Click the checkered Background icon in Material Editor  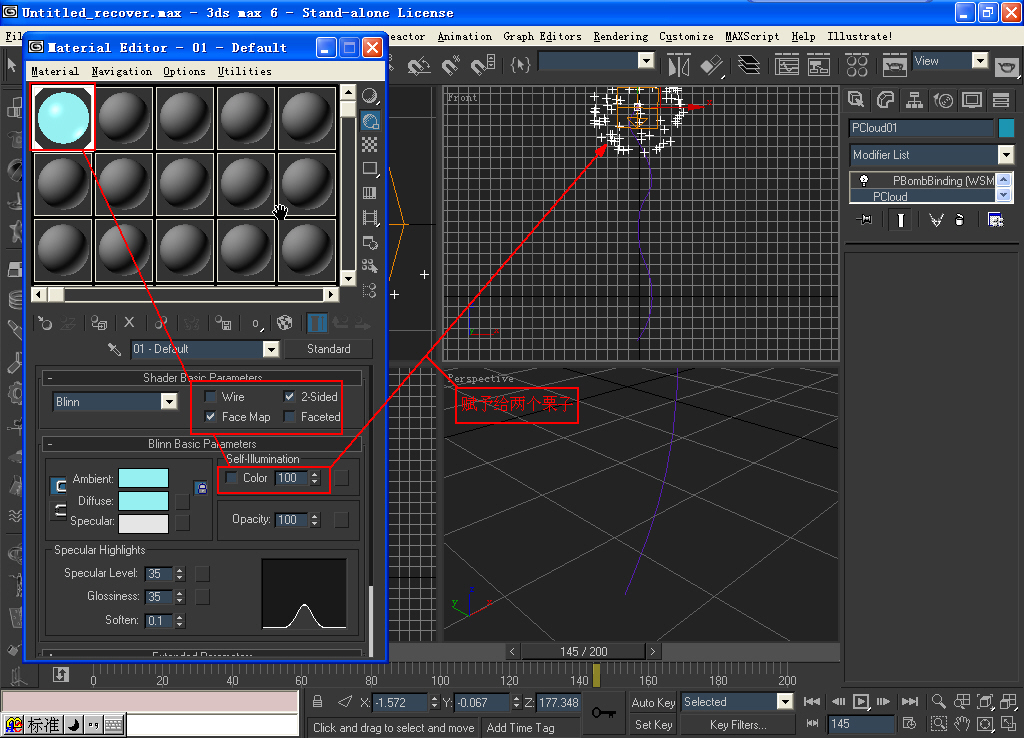tap(370, 145)
